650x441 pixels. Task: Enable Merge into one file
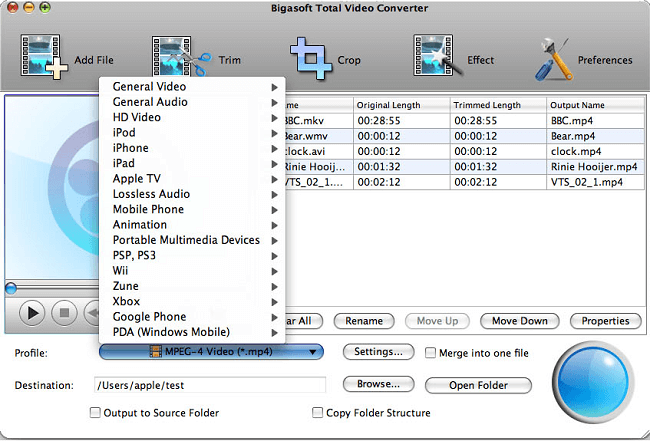tap(430, 353)
